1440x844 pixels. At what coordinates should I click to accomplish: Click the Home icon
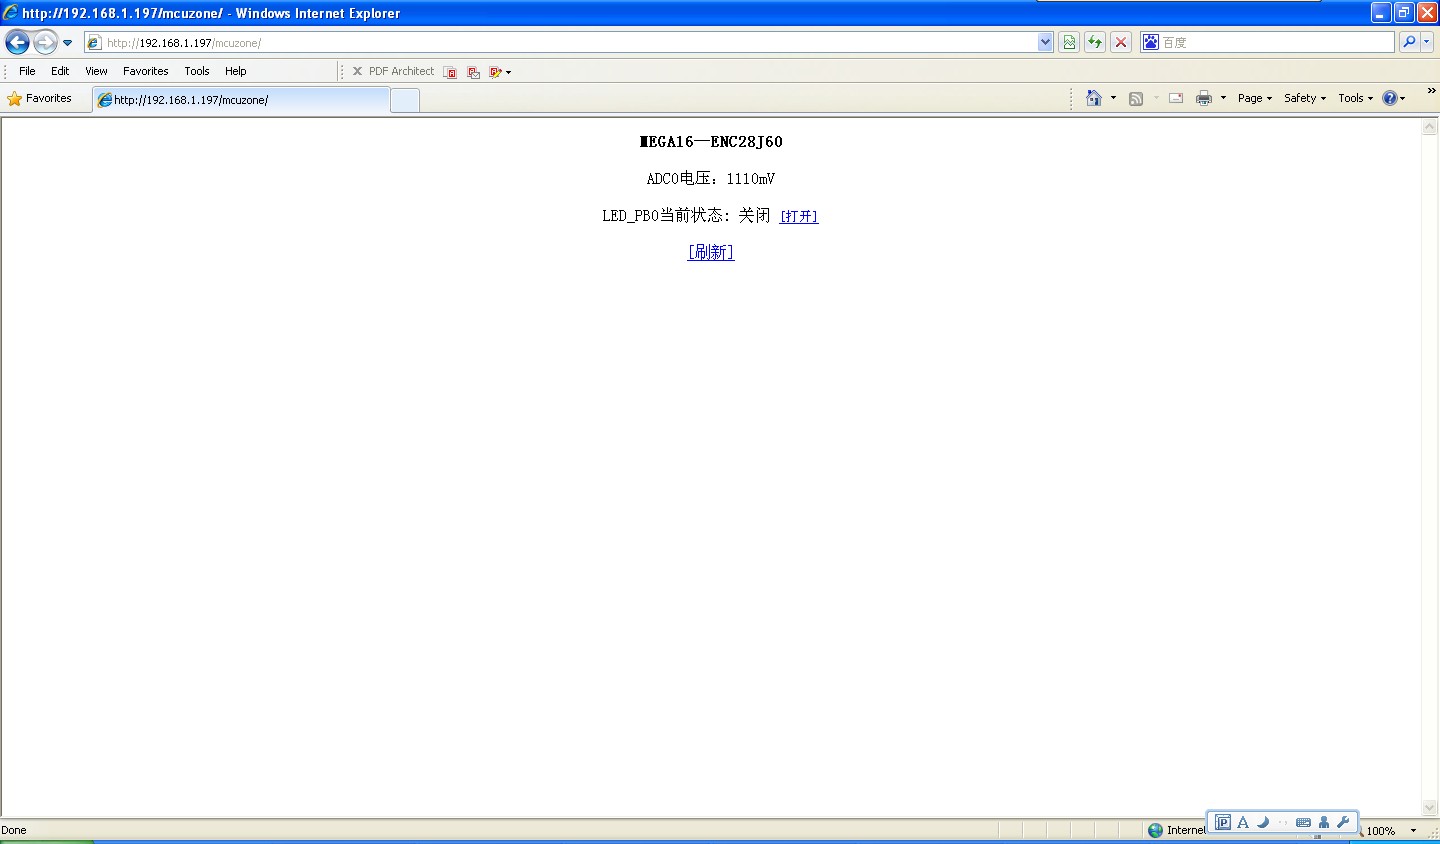1094,98
